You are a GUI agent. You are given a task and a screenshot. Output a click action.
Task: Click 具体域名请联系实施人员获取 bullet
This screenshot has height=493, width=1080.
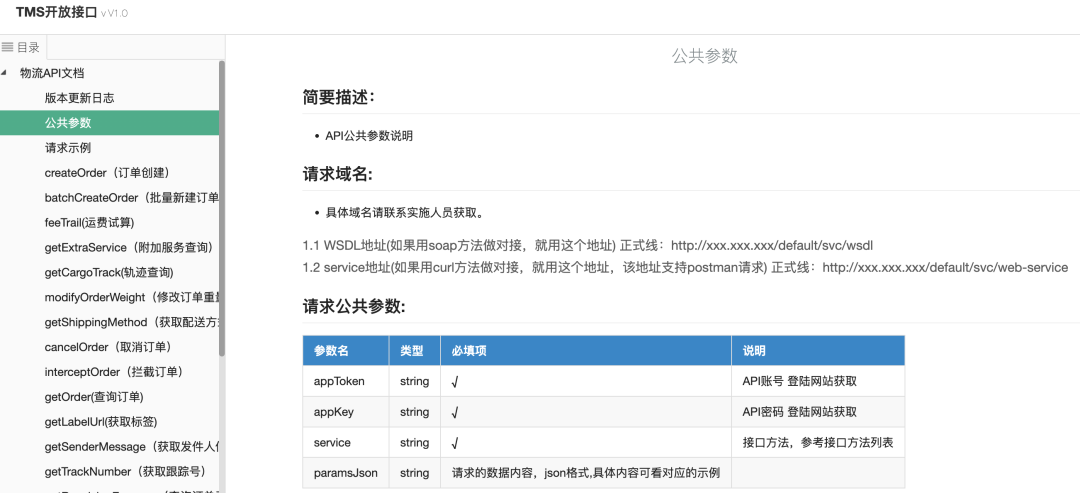coord(408,211)
